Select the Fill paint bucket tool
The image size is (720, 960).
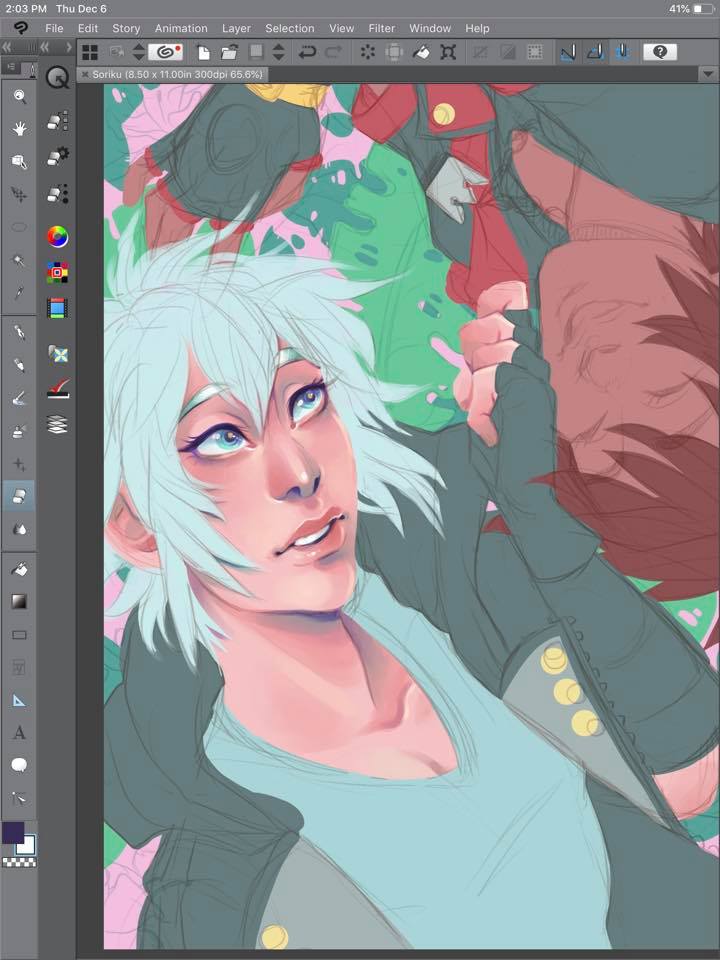(x=19, y=569)
